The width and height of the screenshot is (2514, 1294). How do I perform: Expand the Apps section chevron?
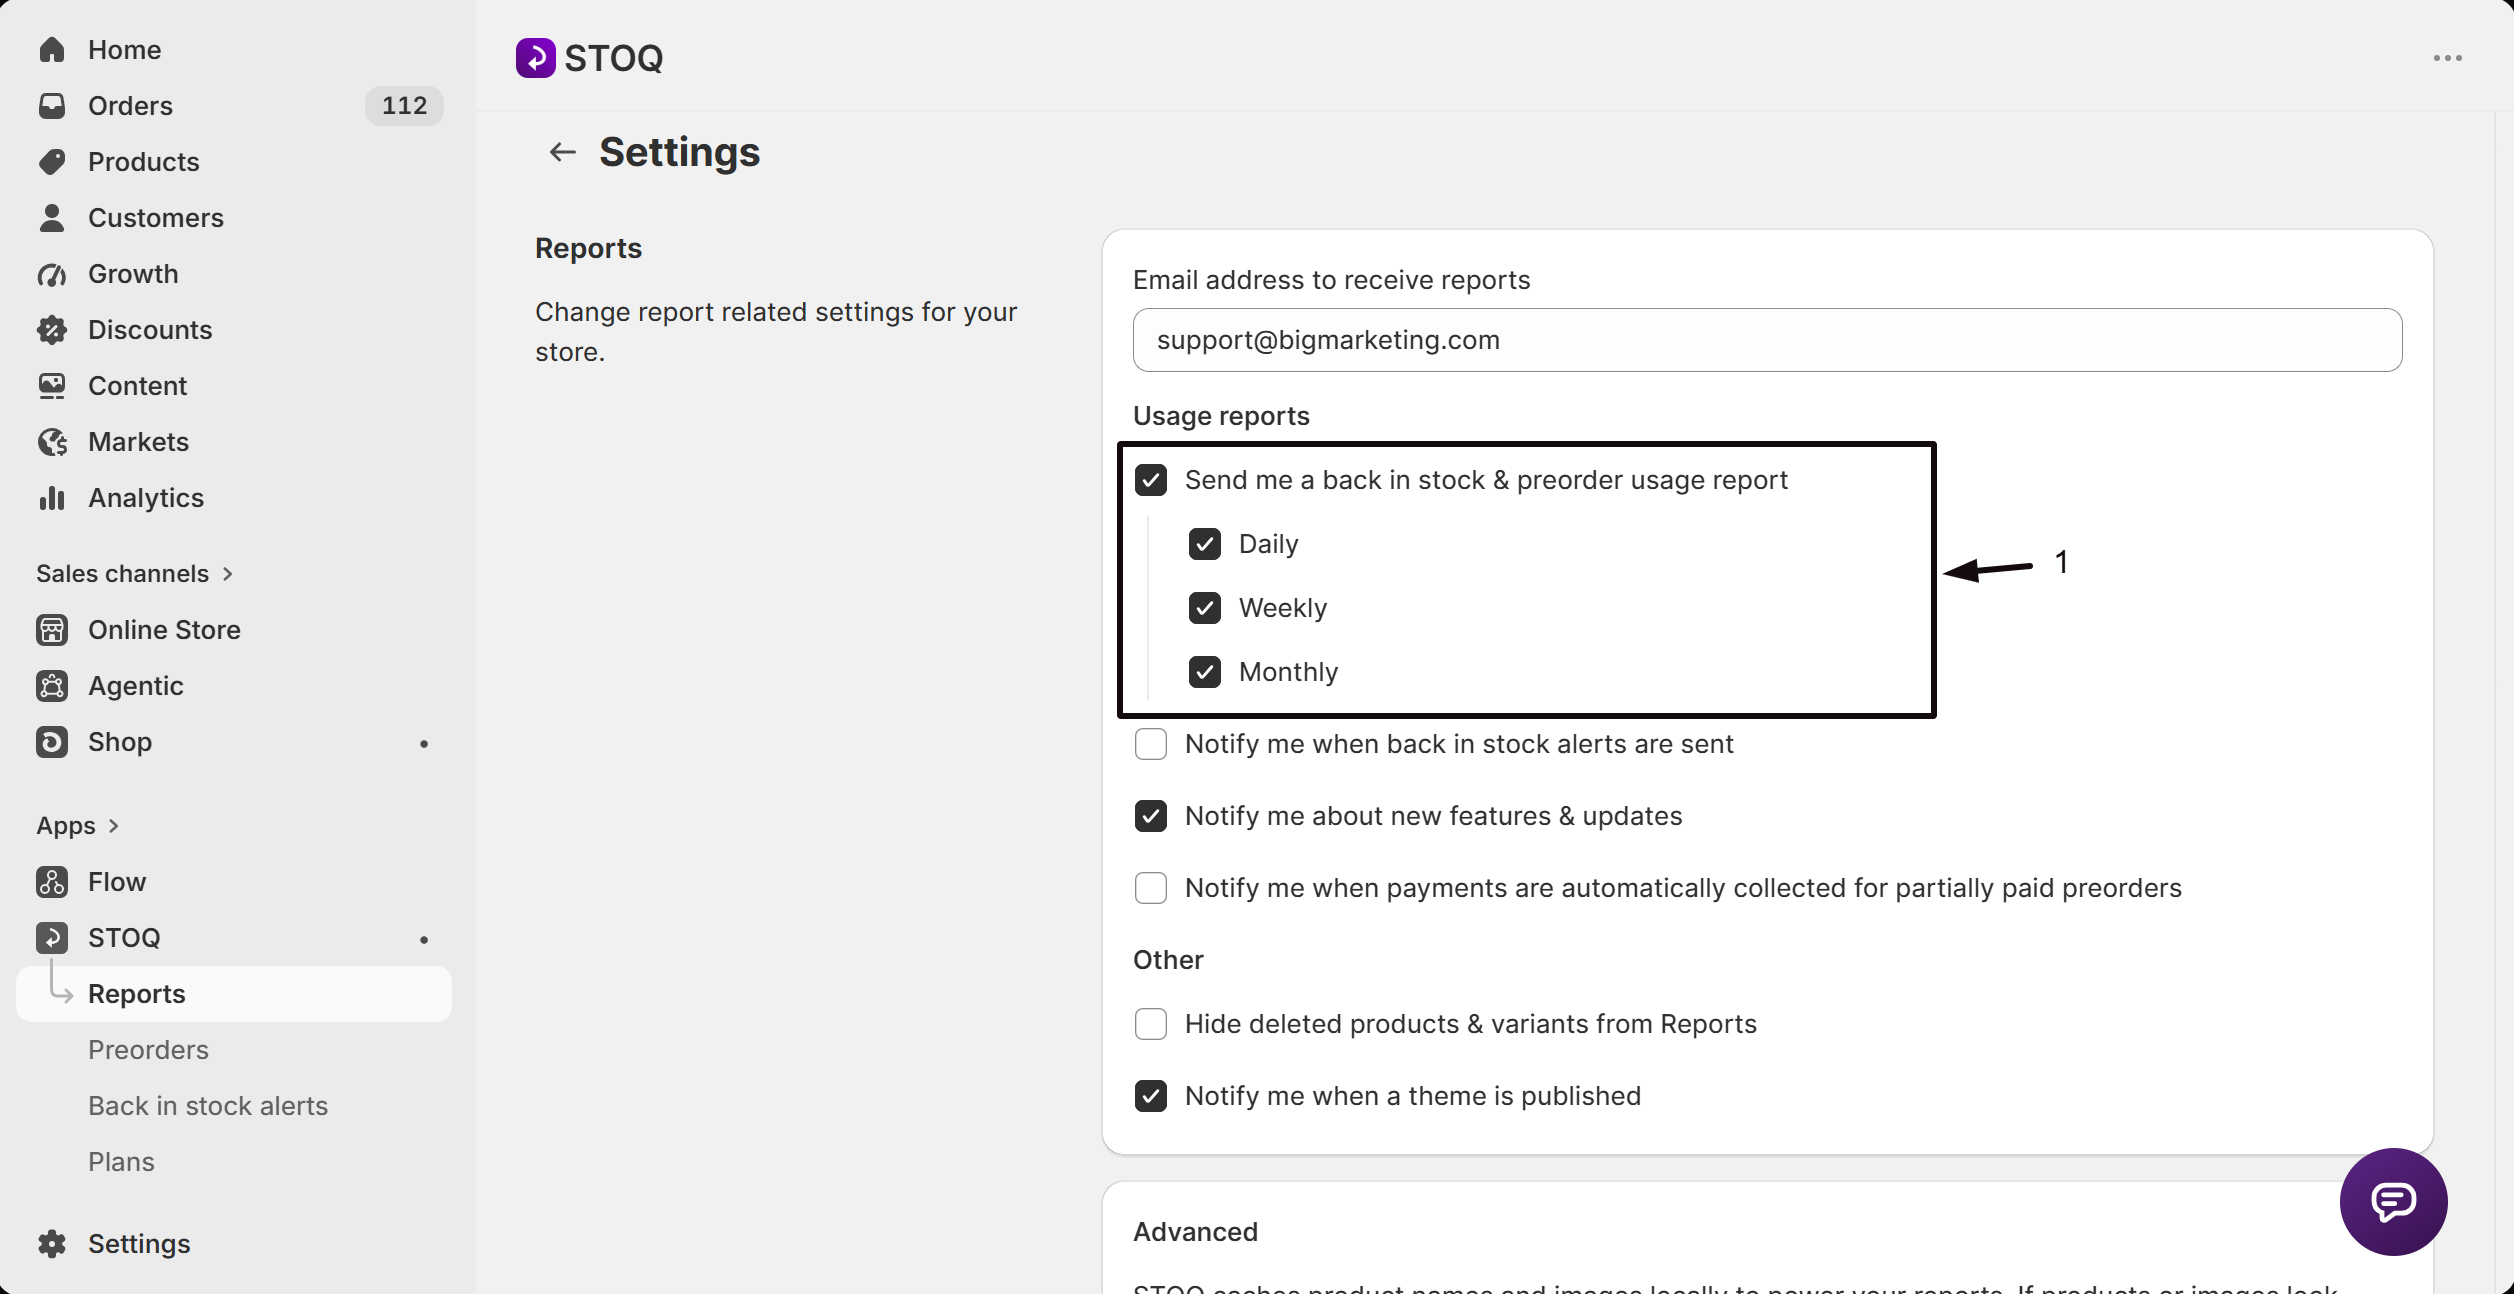113,826
